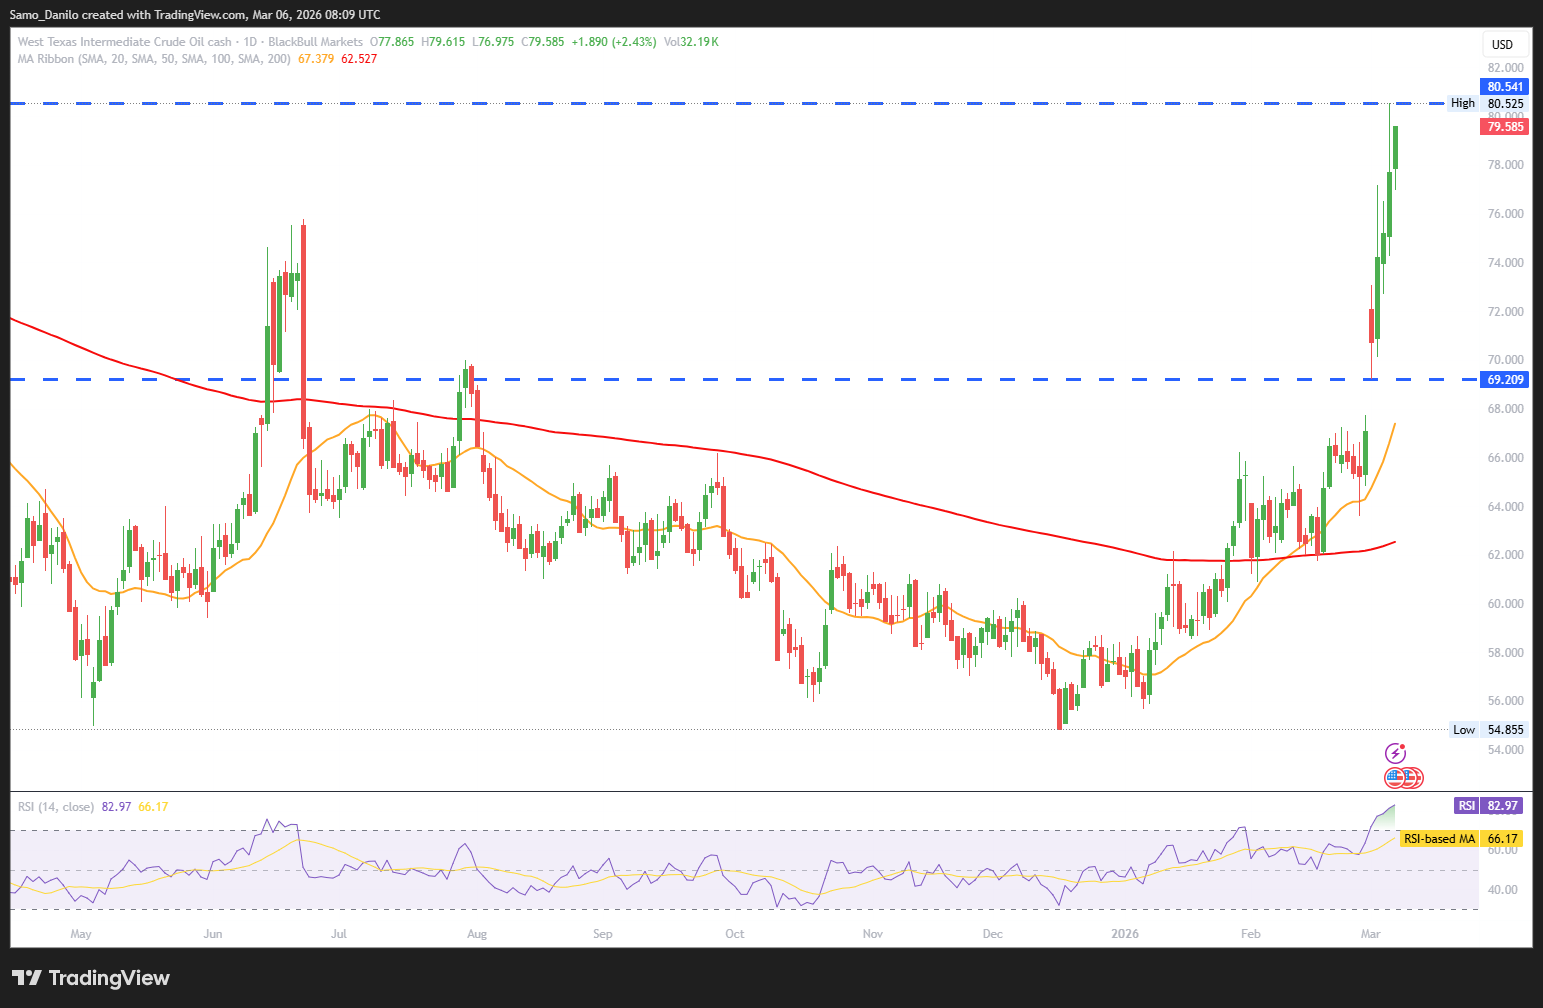Viewport: 1543px width, 1008px height.
Task: Click the Aug label on time axis
Action: click(477, 934)
